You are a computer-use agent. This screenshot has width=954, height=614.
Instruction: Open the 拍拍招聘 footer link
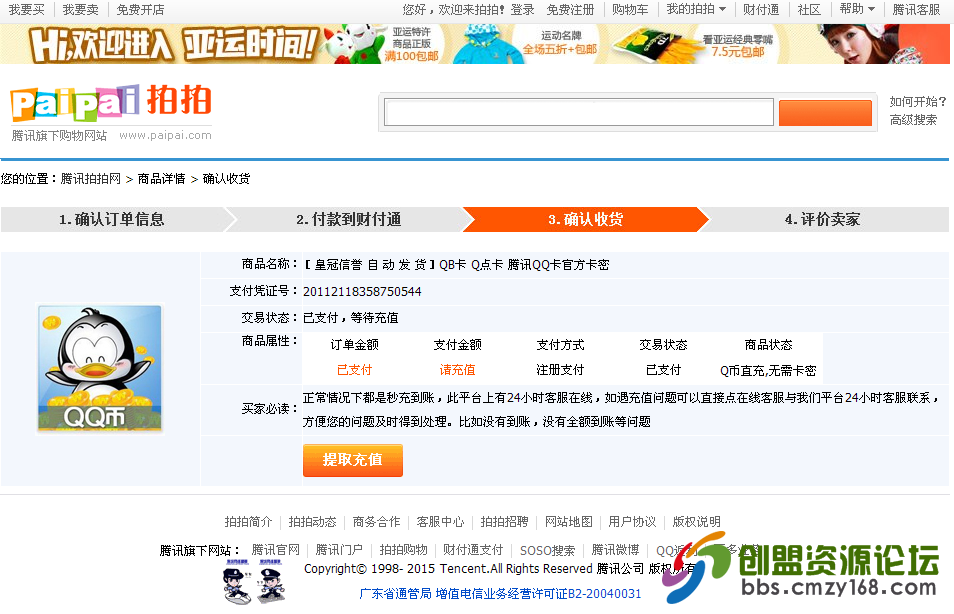click(x=504, y=522)
